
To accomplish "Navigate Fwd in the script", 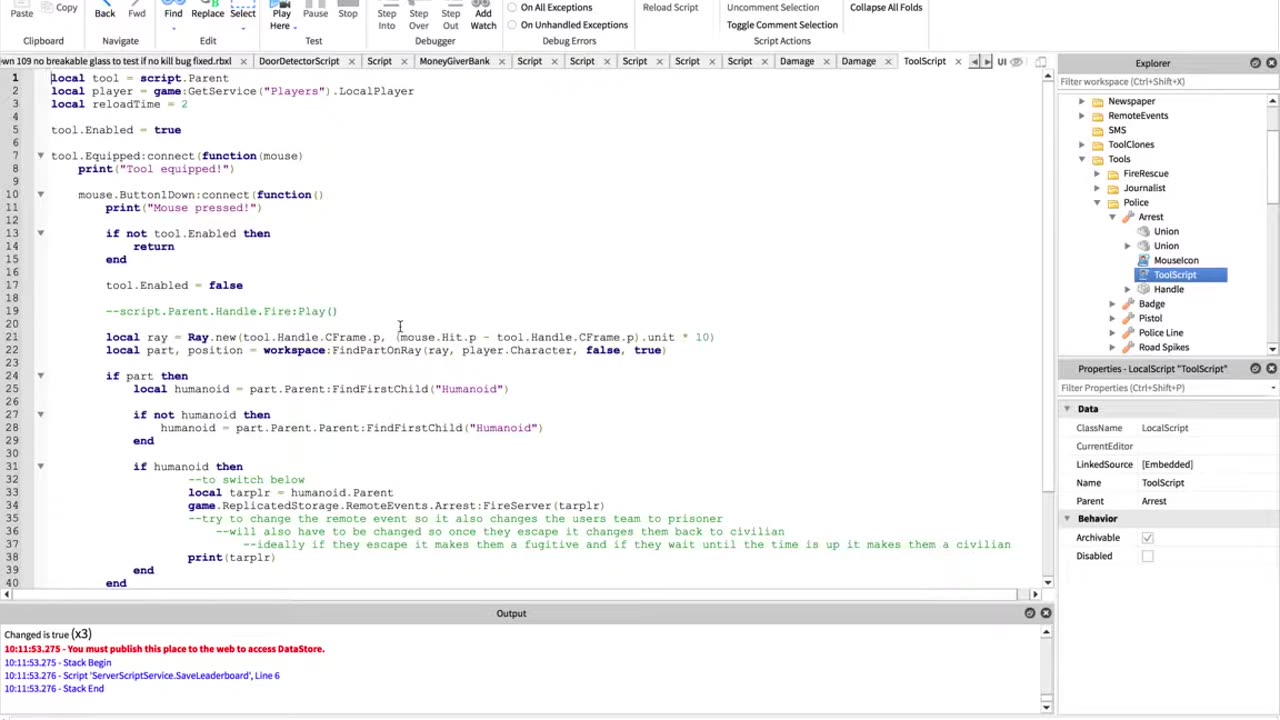I will coord(137,11).
